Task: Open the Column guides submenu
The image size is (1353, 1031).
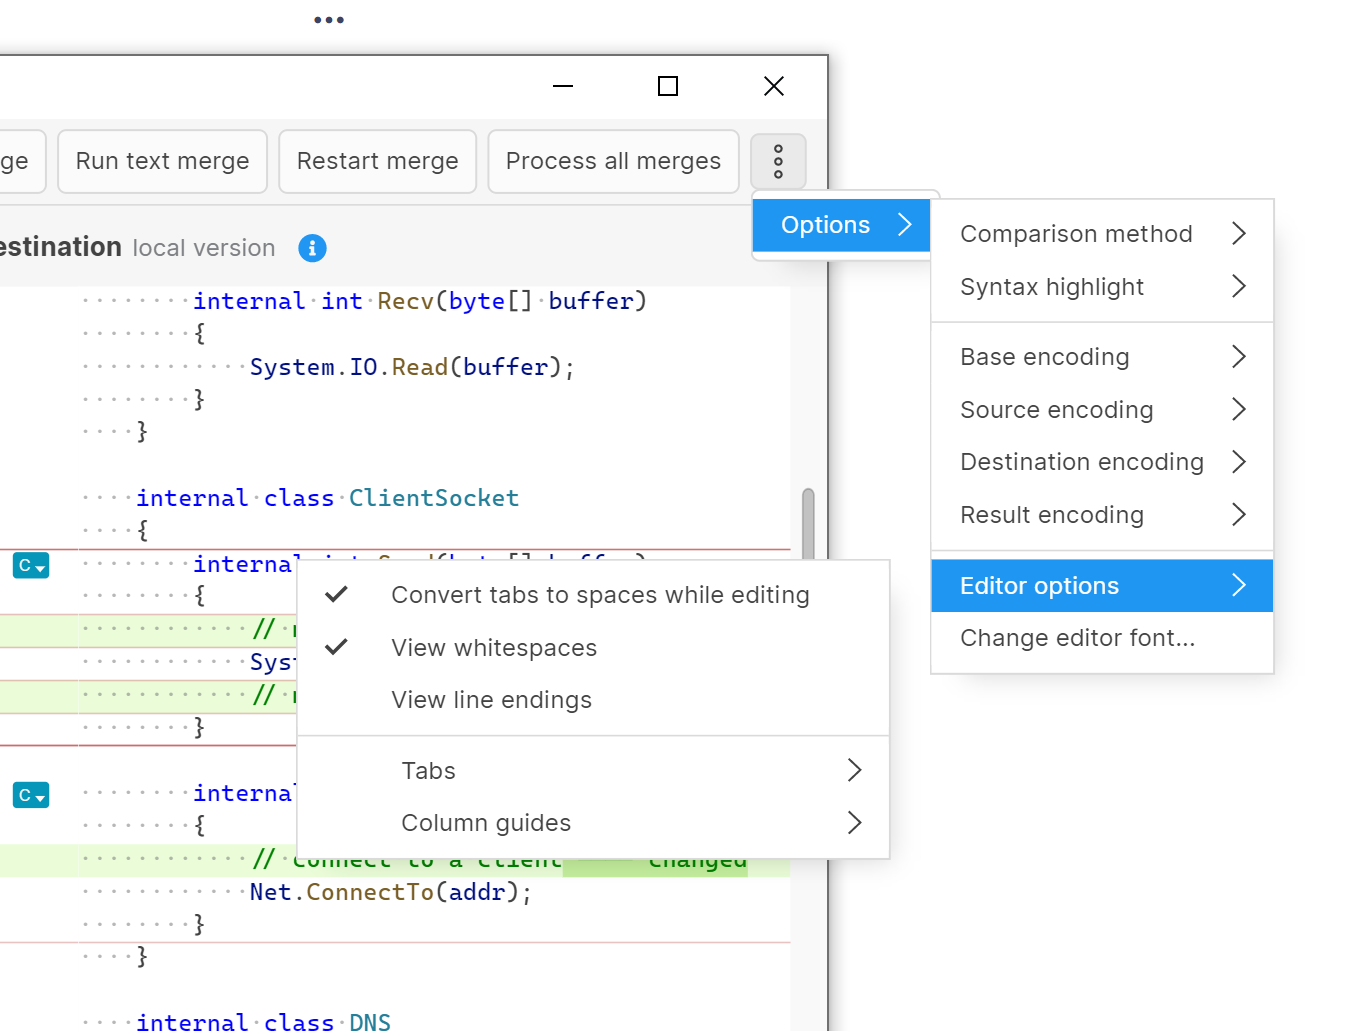Action: point(486,822)
